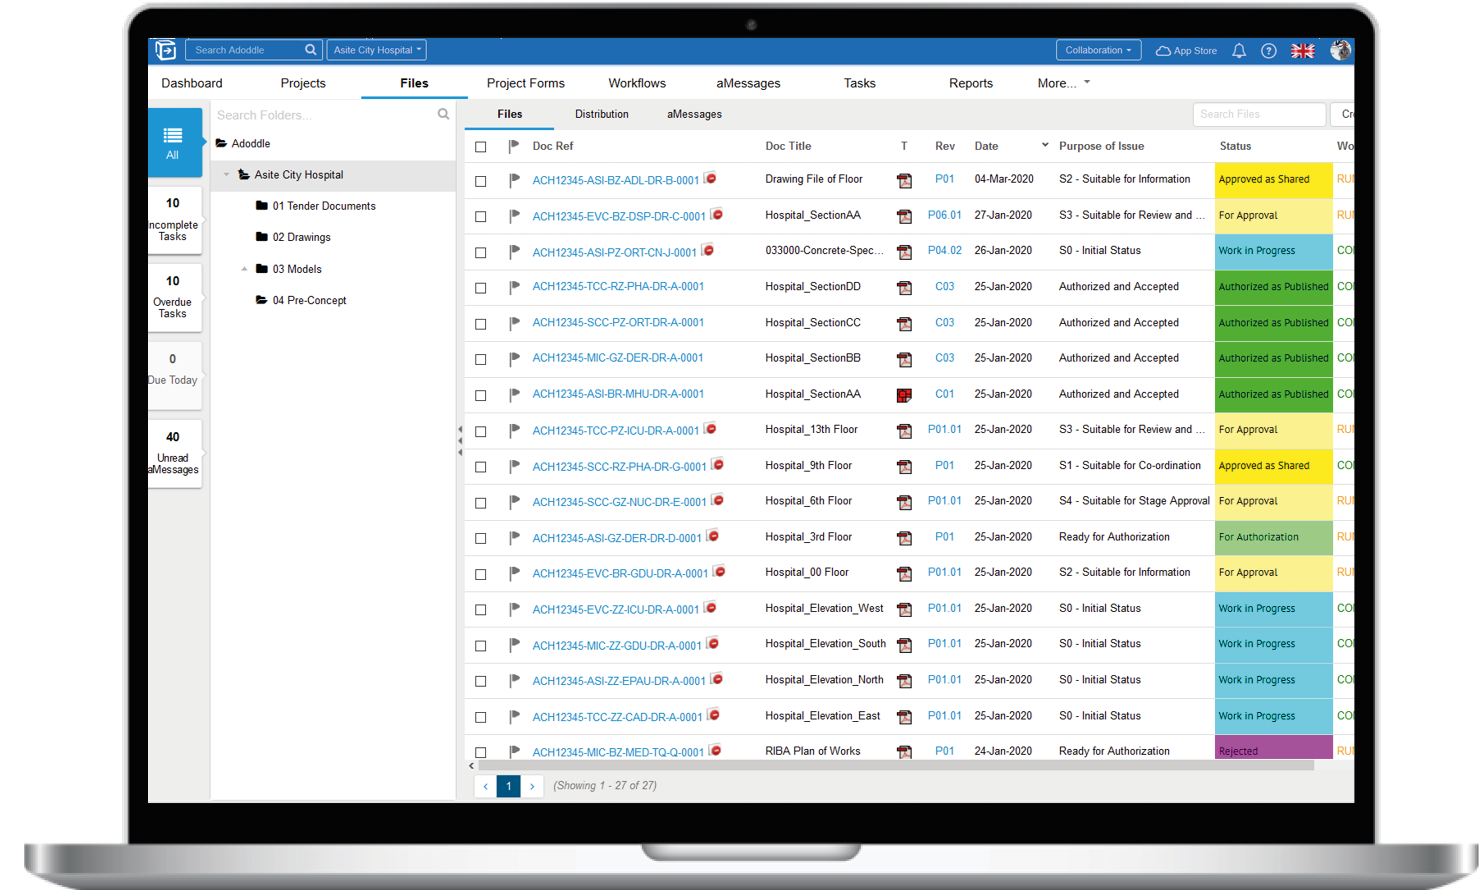
Task: Open help using the question mark icon
Action: pos(1270,50)
